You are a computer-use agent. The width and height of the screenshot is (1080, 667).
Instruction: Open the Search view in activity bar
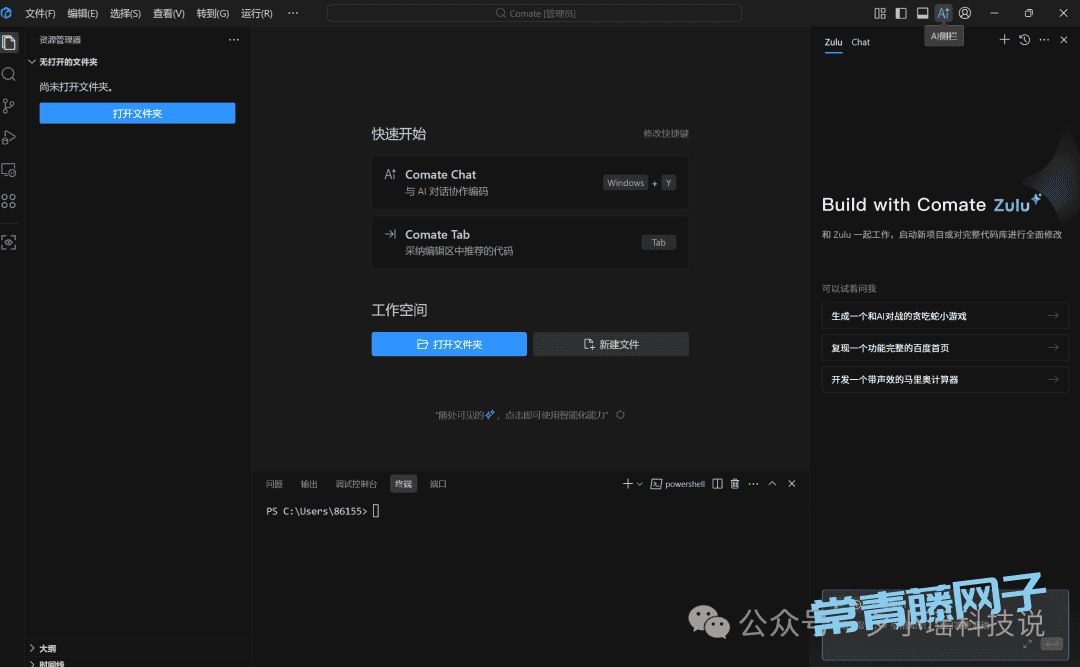click(9, 74)
